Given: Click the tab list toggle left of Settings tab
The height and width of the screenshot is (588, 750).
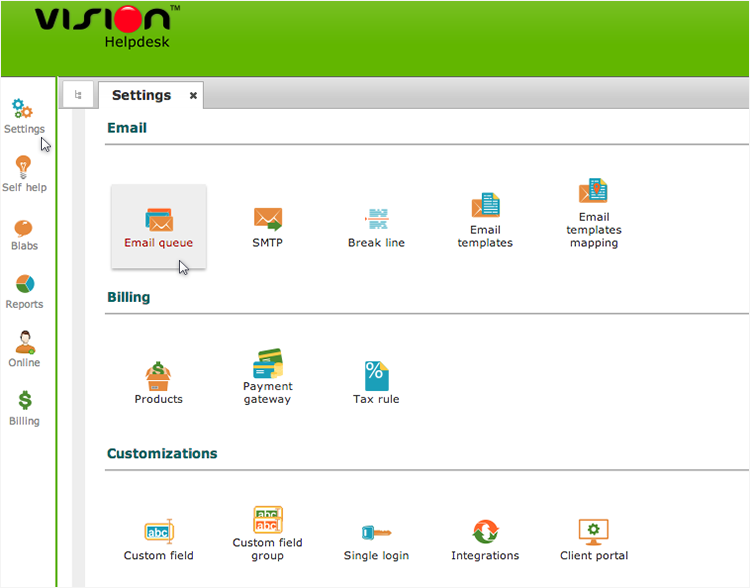Looking at the screenshot, I should (78, 95).
